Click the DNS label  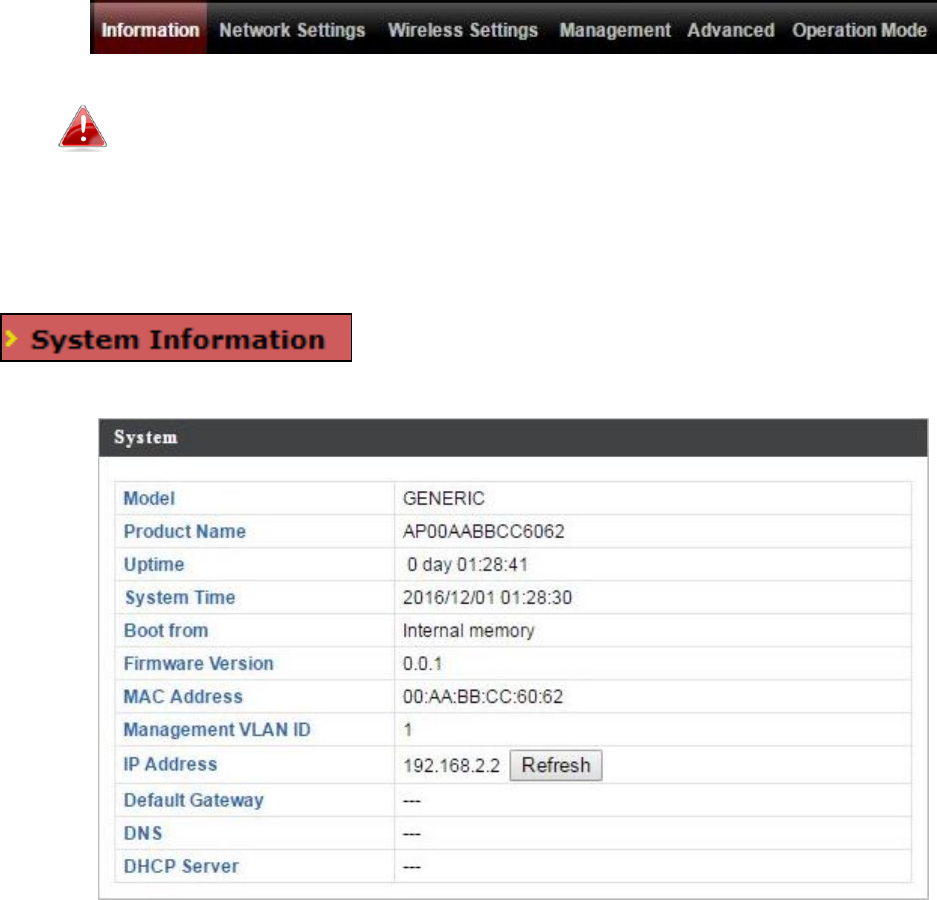point(143,833)
